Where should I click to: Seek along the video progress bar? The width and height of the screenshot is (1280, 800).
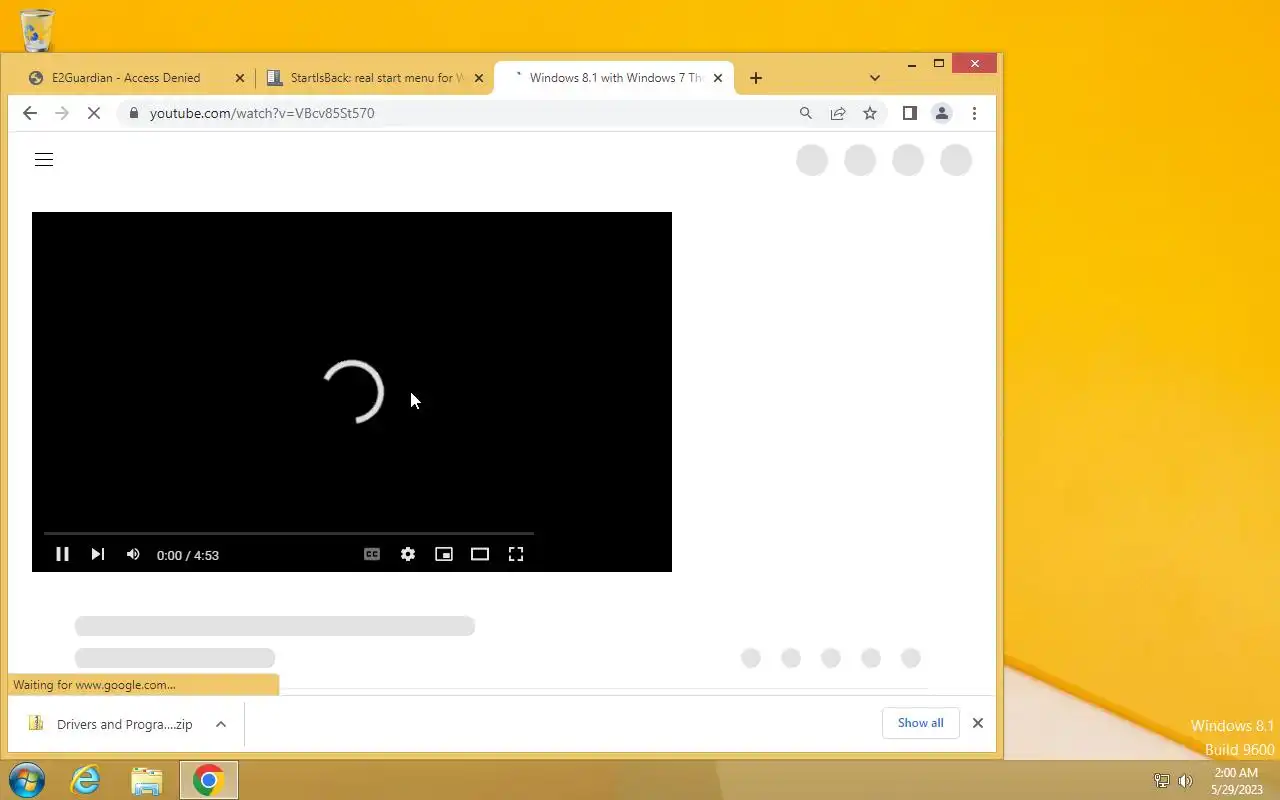coord(289,534)
